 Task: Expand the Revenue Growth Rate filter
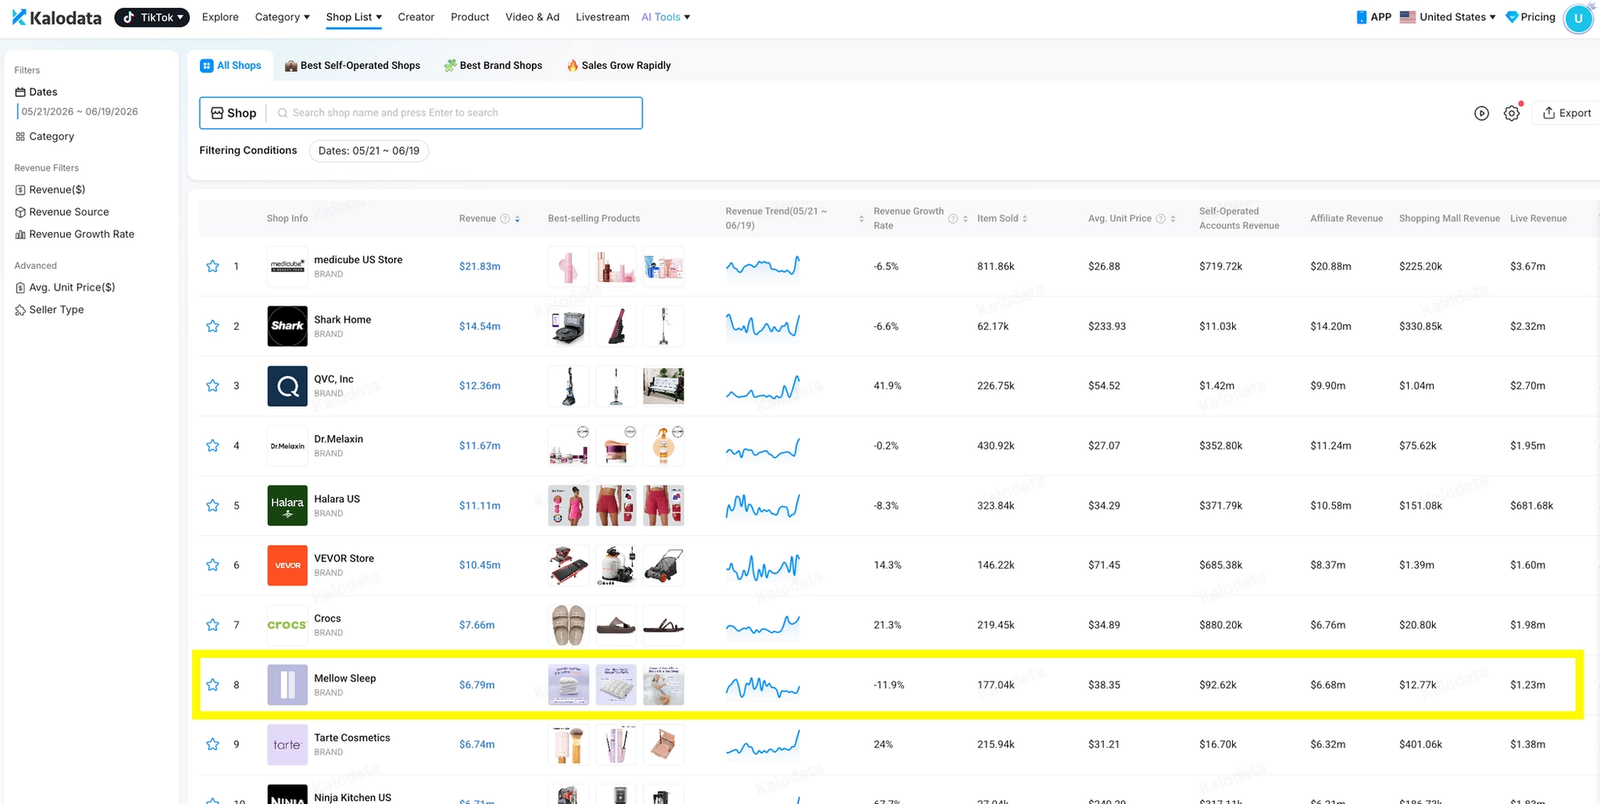coord(74,234)
